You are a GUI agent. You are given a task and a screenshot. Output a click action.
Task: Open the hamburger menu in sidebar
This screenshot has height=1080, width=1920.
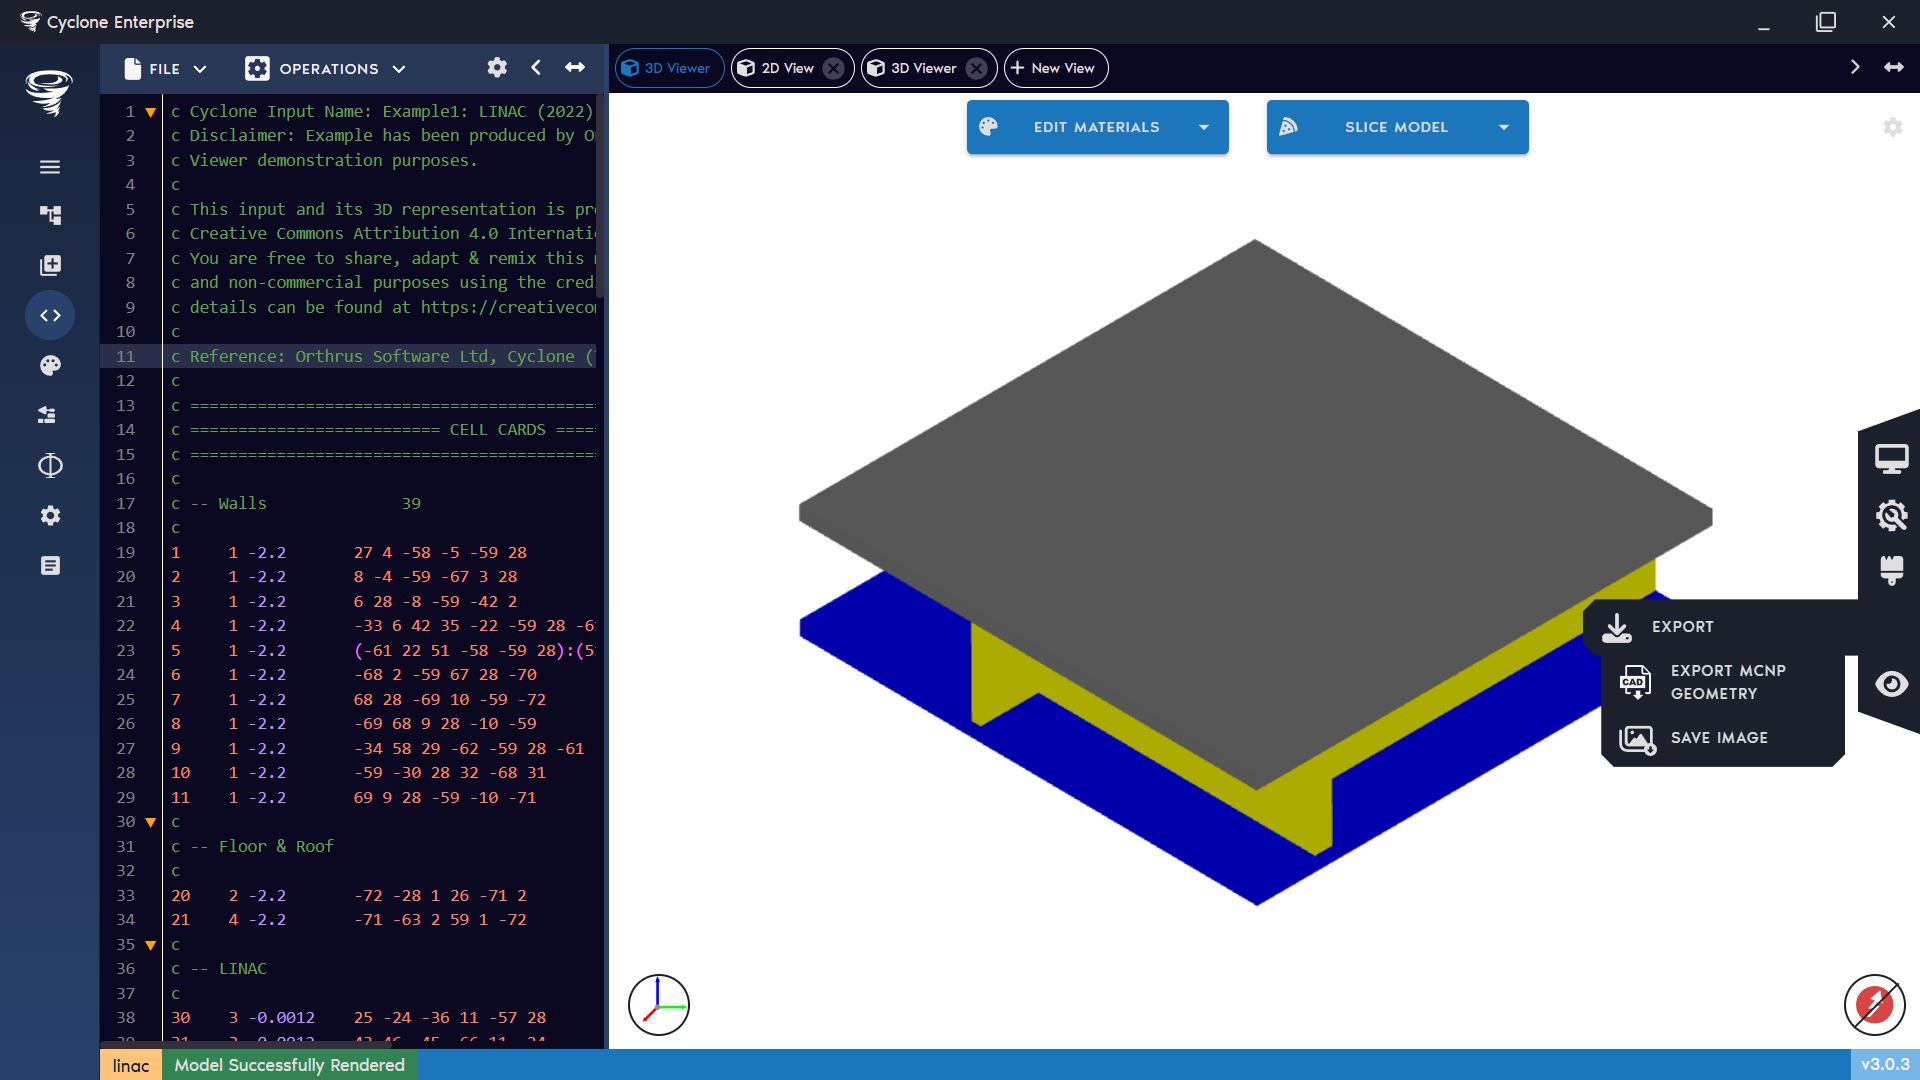pyautogui.click(x=50, y=166)
